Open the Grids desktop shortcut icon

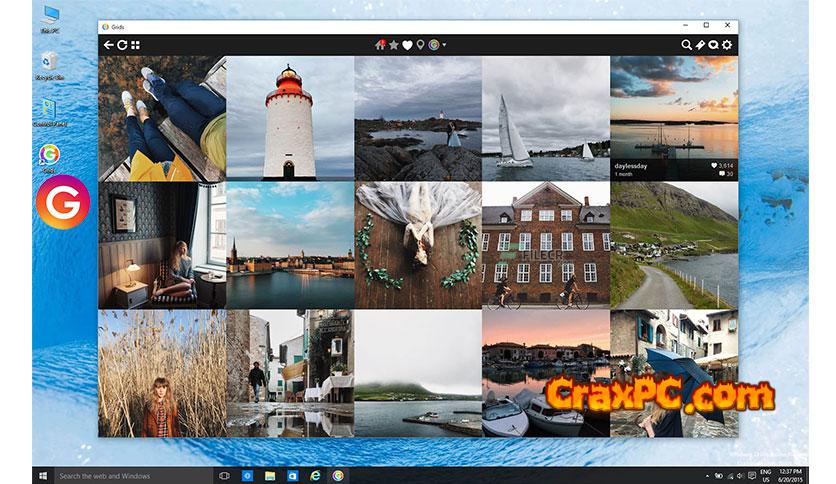[x=48, y=156]
